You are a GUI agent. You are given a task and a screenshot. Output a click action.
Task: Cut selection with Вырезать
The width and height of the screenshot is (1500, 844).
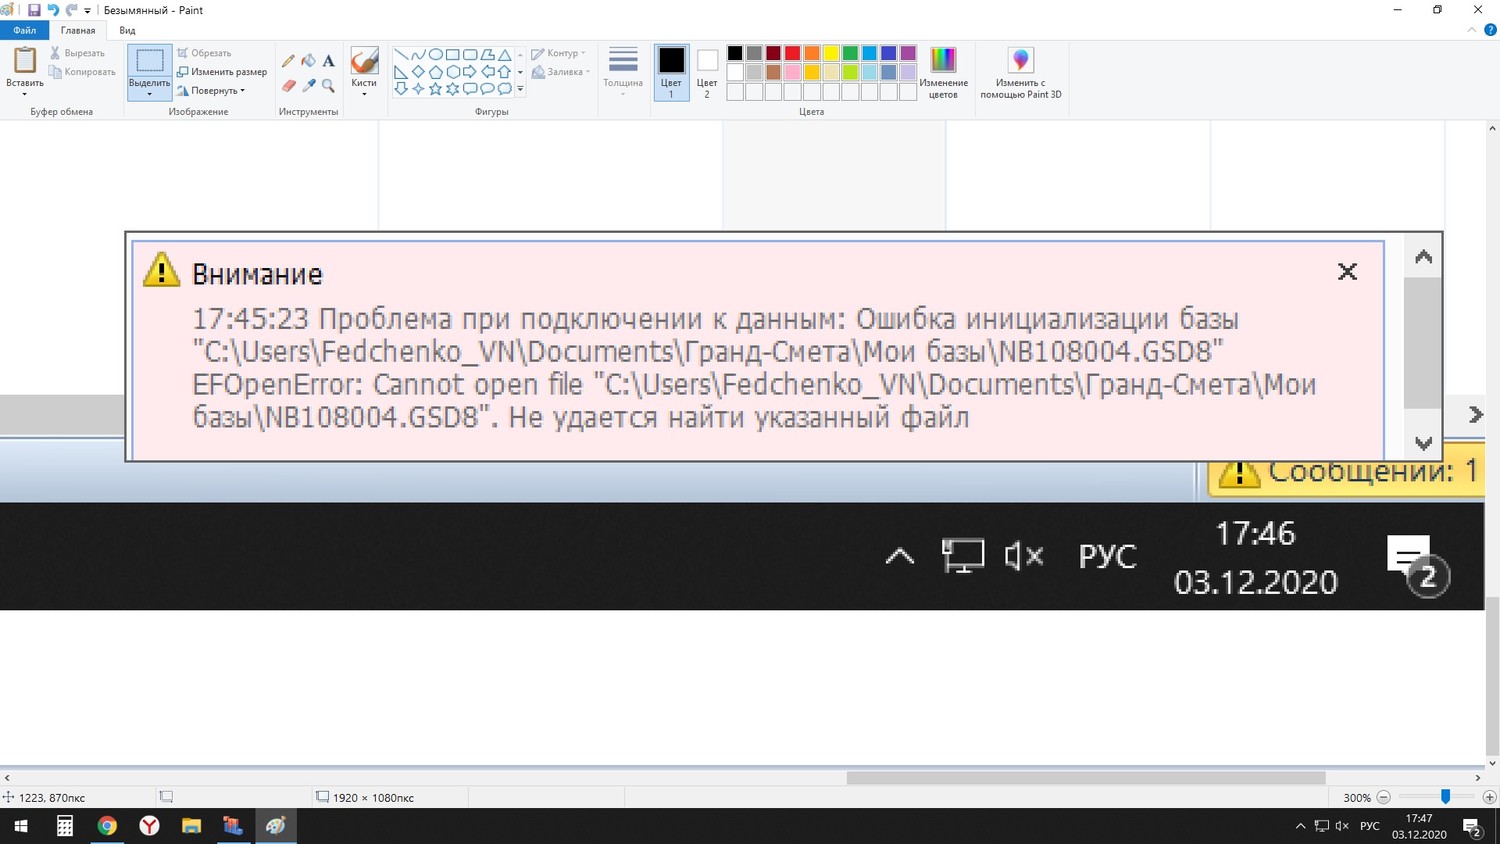coord(77,53)
